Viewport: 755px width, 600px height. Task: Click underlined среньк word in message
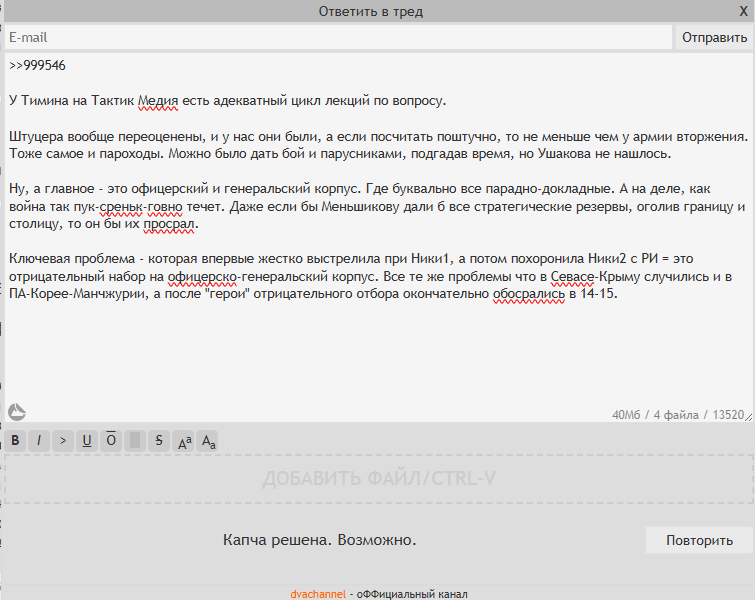[x=121, y=207]
